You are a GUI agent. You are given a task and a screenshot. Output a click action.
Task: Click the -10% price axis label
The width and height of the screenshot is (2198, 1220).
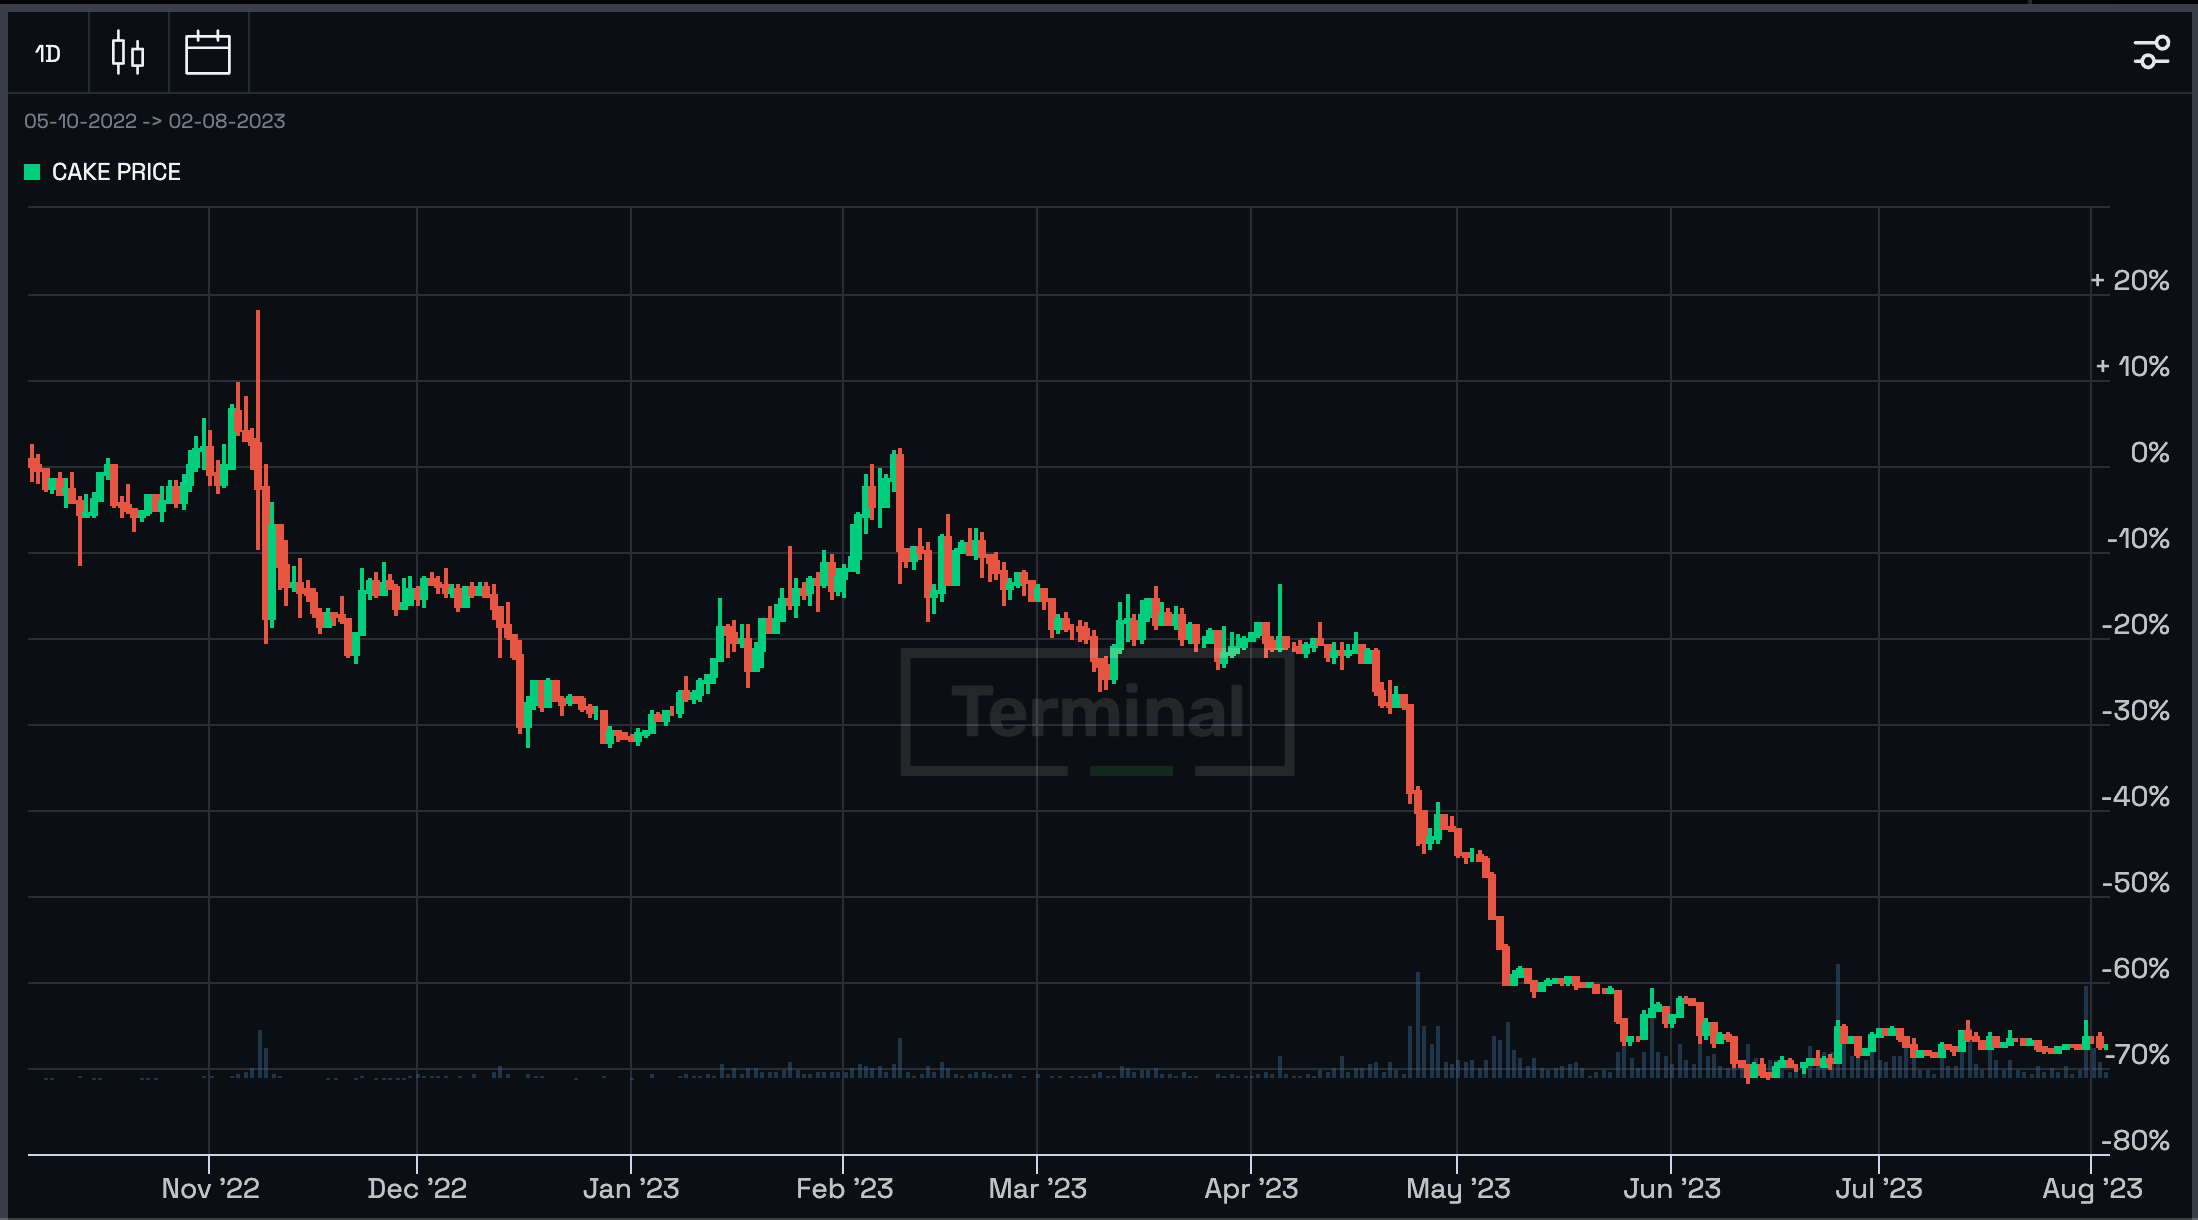point(2138,539)
